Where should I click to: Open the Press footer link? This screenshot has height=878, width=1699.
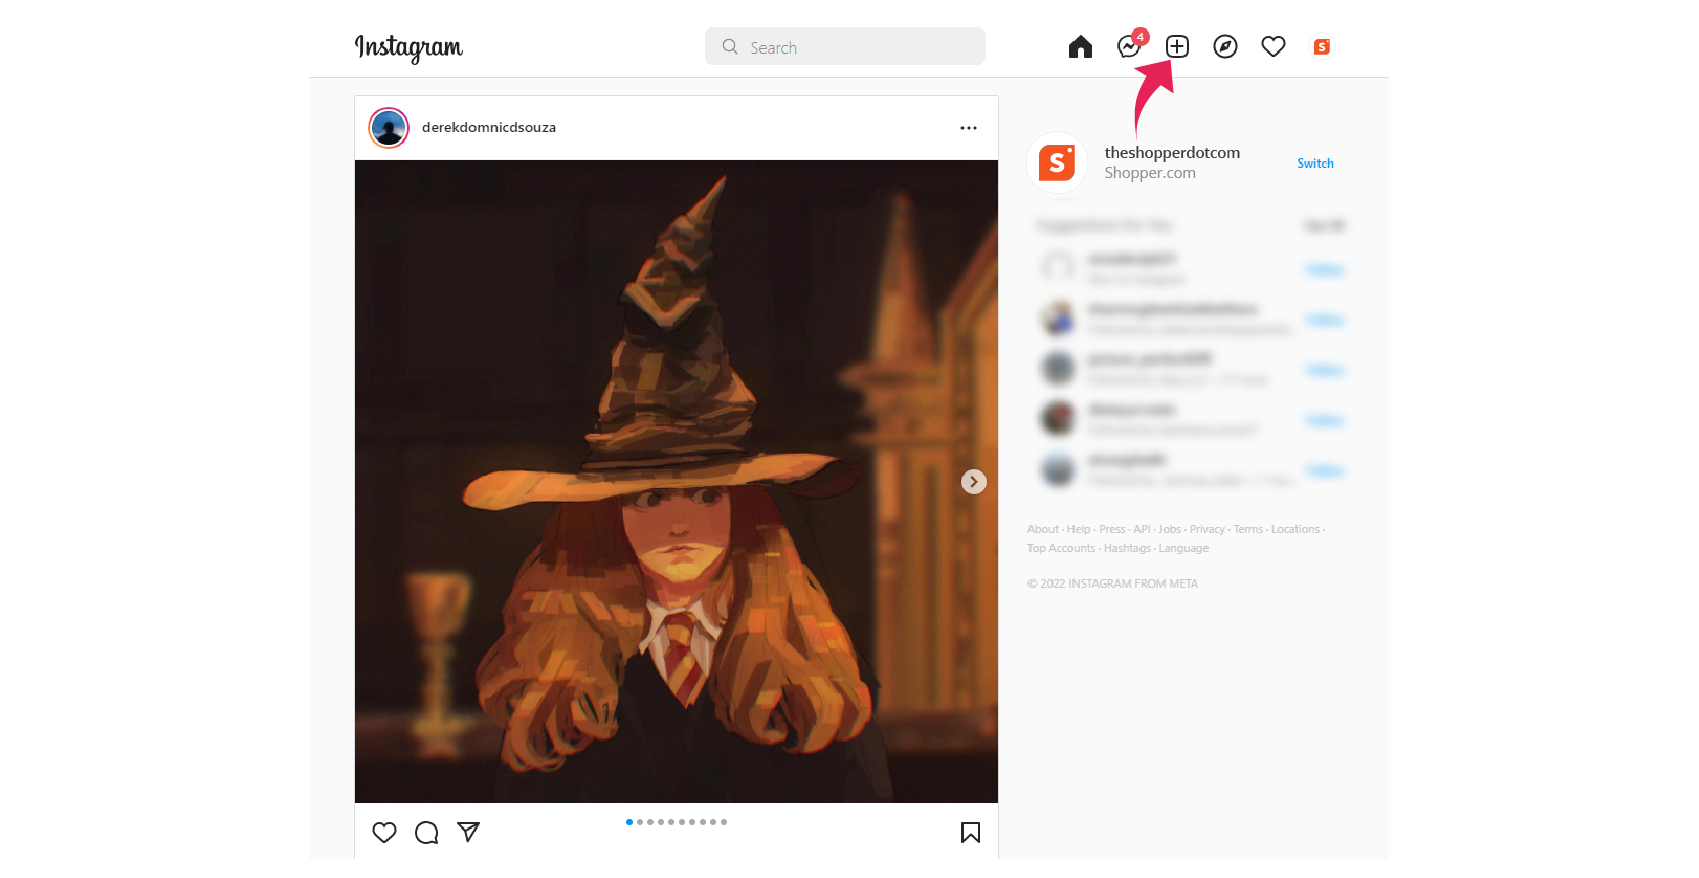[x=1112, y=529]
